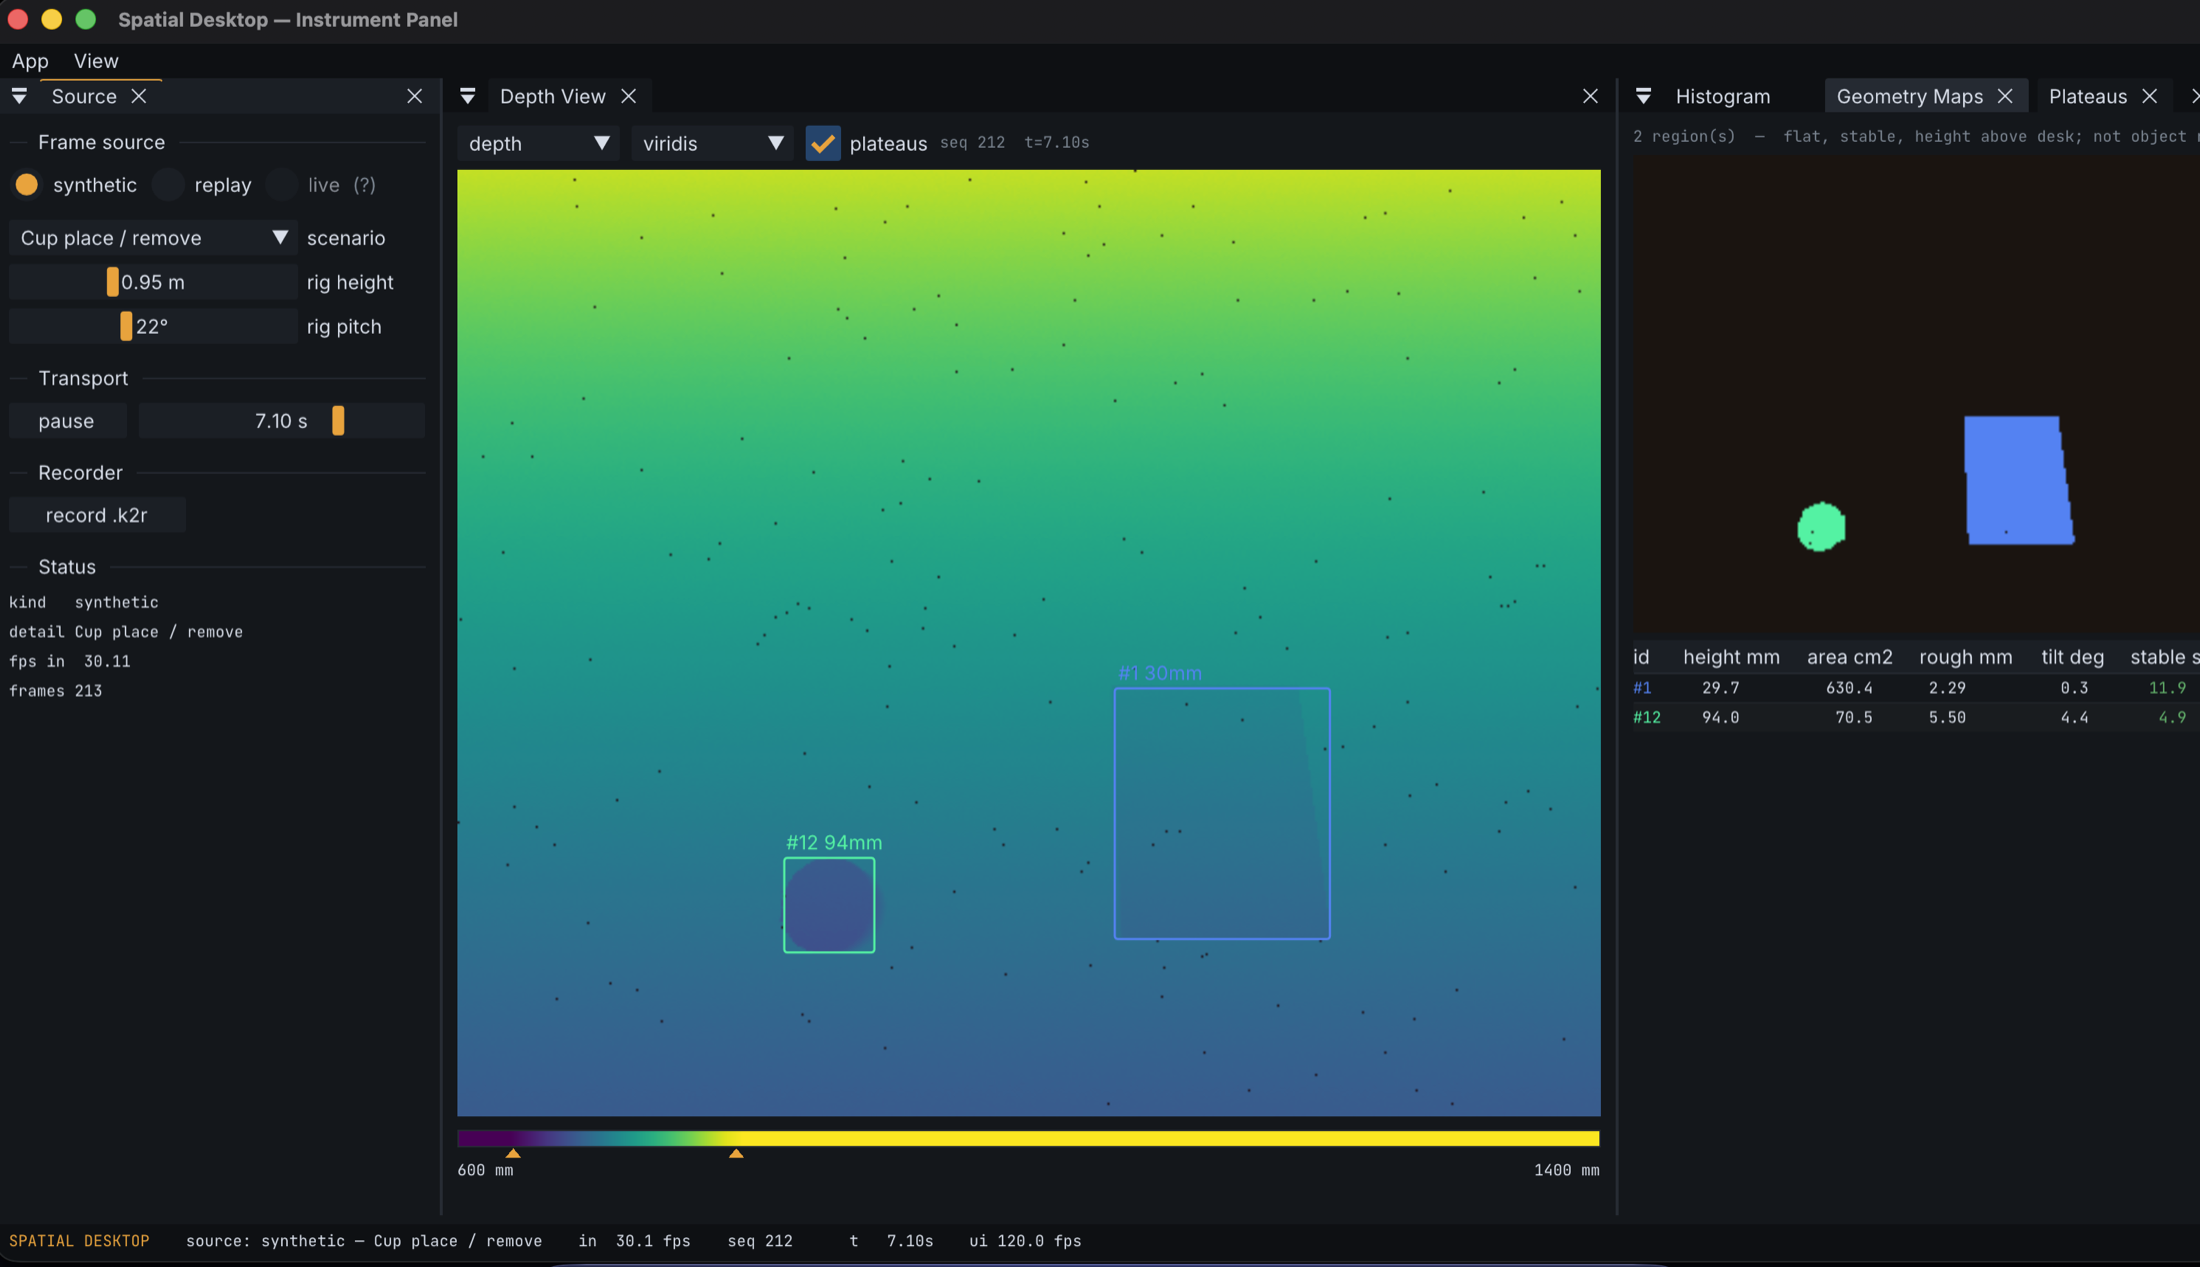Image resolution: width=2200 pixels, height=1267 pixels.
Task: Click the blue rectangular region in plateau map
Action: [2018, 480]
